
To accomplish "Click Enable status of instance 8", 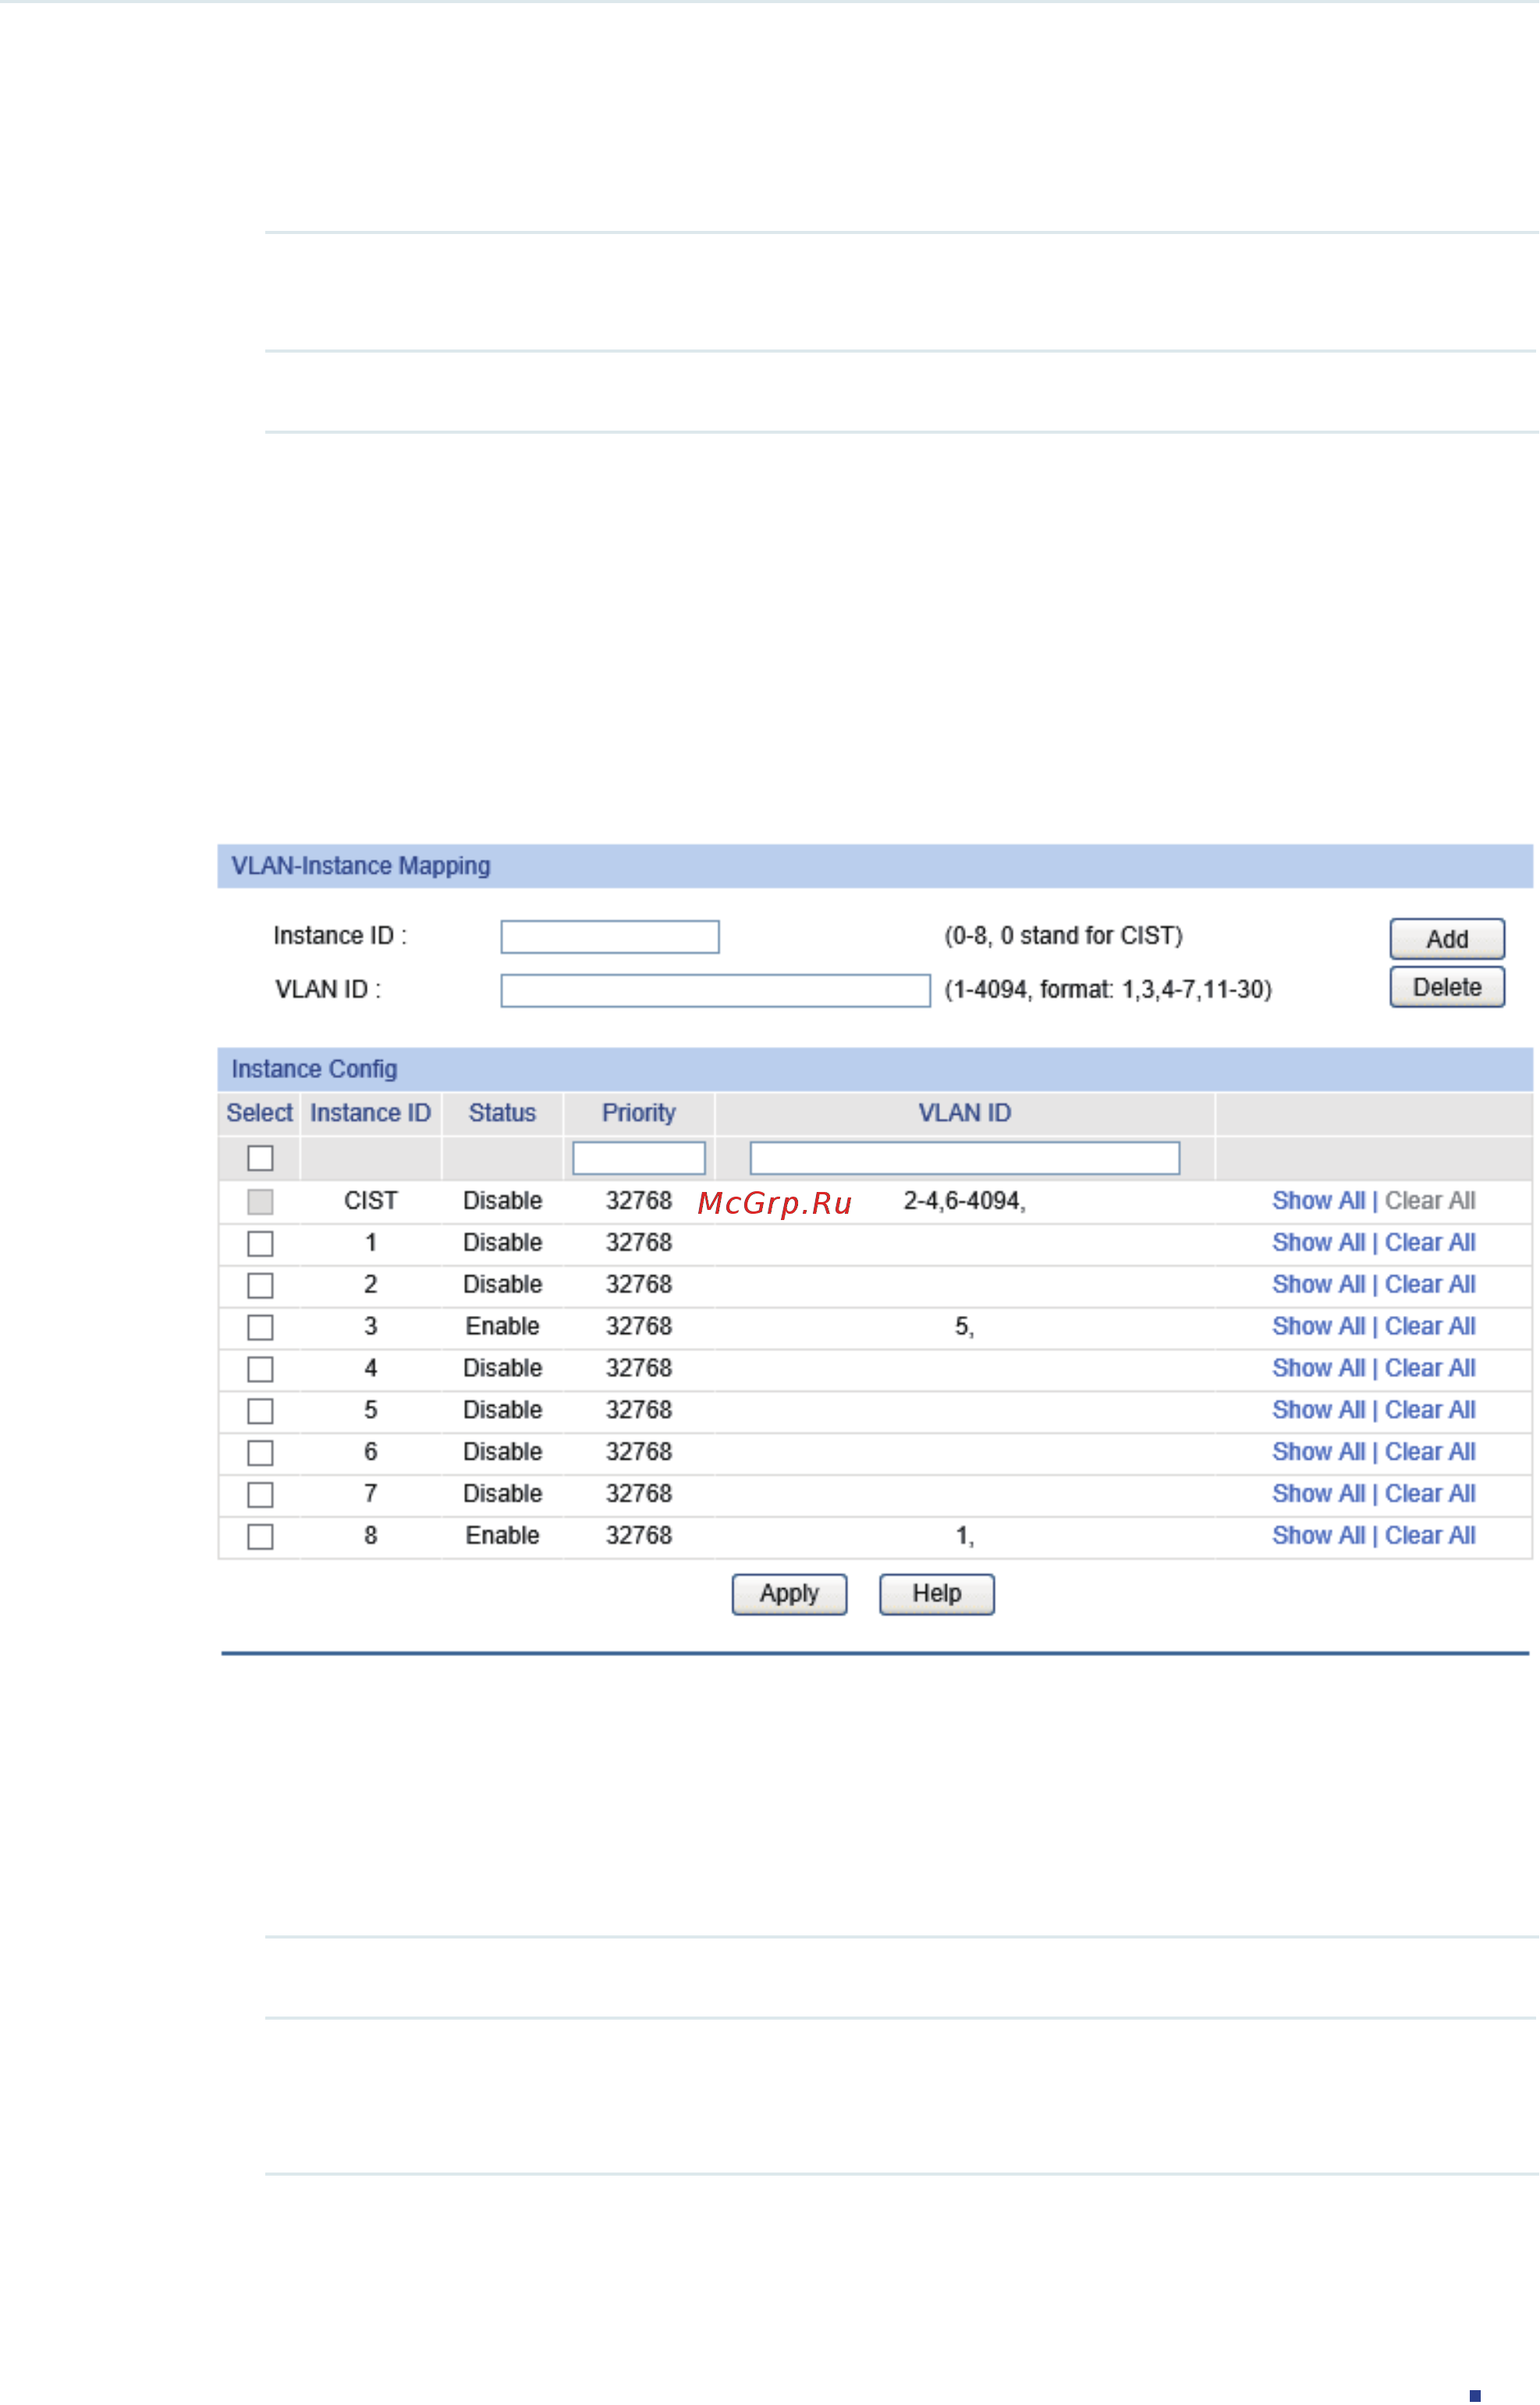I will coord(502,1537).
